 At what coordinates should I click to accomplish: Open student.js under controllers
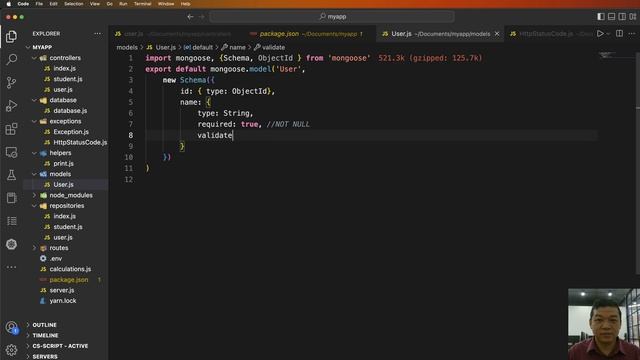pyautogui.click(x=65, y=79)
